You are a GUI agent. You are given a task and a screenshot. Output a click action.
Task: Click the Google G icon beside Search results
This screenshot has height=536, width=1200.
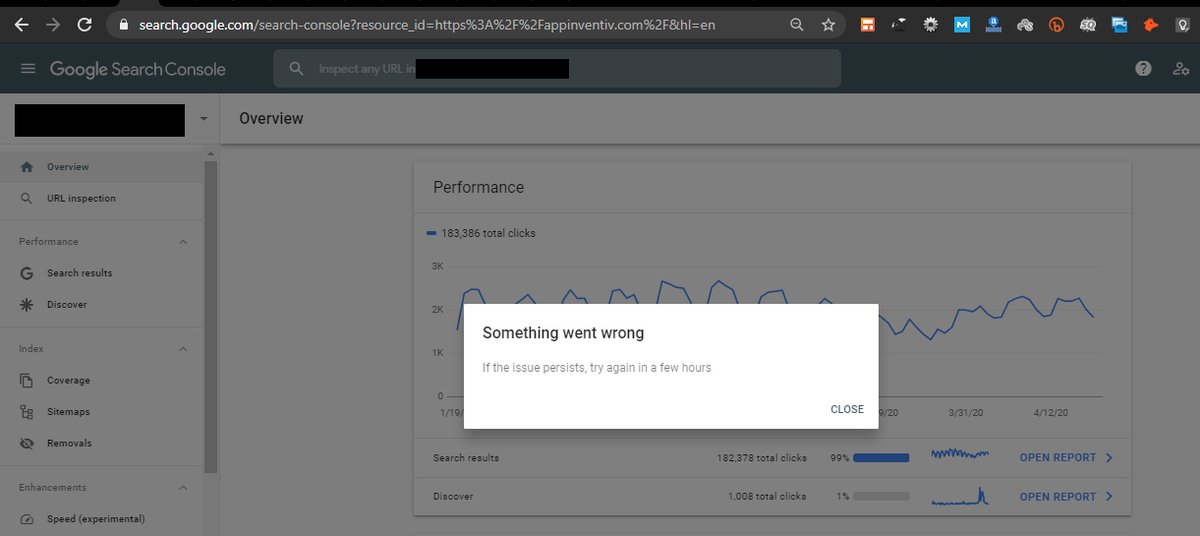point(27,273)
